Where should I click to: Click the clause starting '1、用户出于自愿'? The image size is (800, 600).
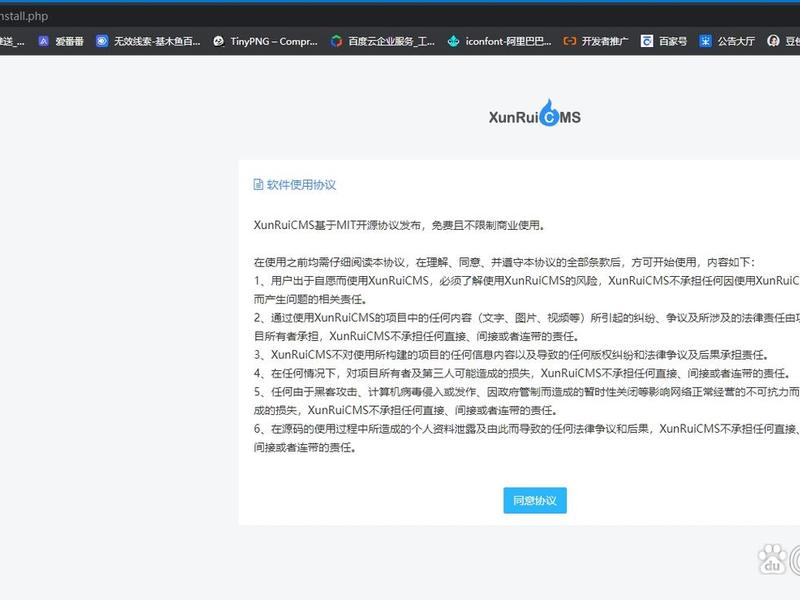(527, 290)
